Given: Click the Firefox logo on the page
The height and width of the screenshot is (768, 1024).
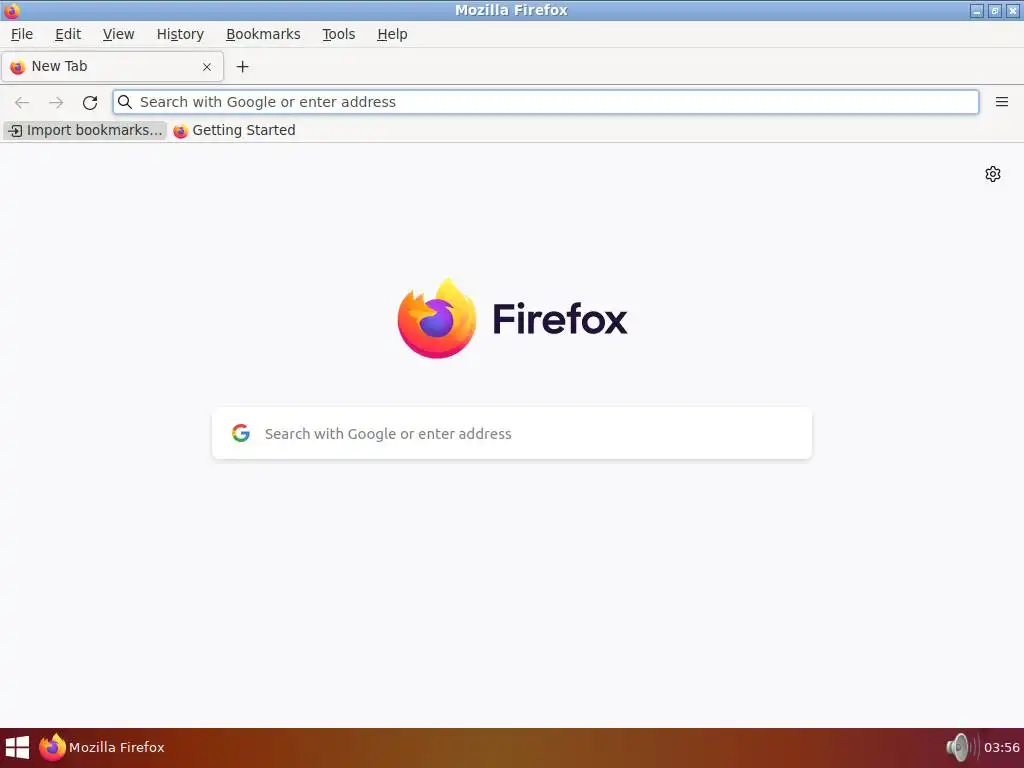Looking at the screenshot, I should 437,318.
